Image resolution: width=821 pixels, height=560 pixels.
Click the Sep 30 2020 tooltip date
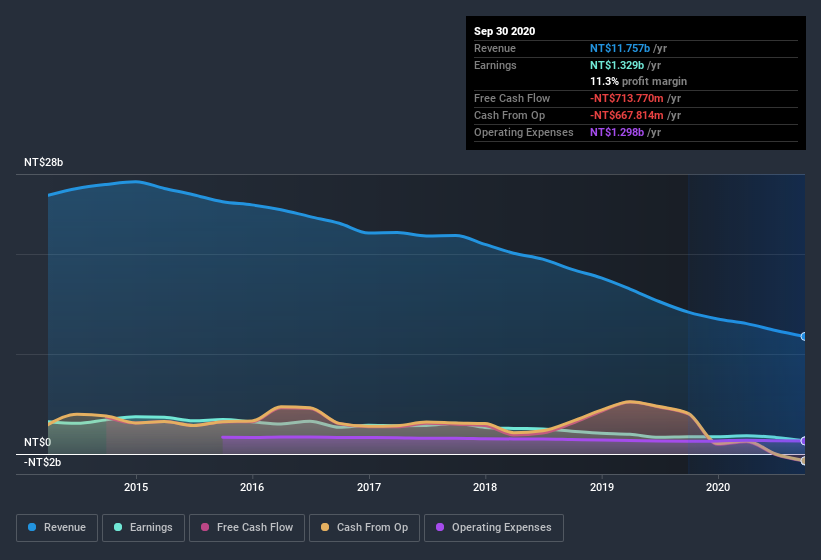click(x=505, y=31)
